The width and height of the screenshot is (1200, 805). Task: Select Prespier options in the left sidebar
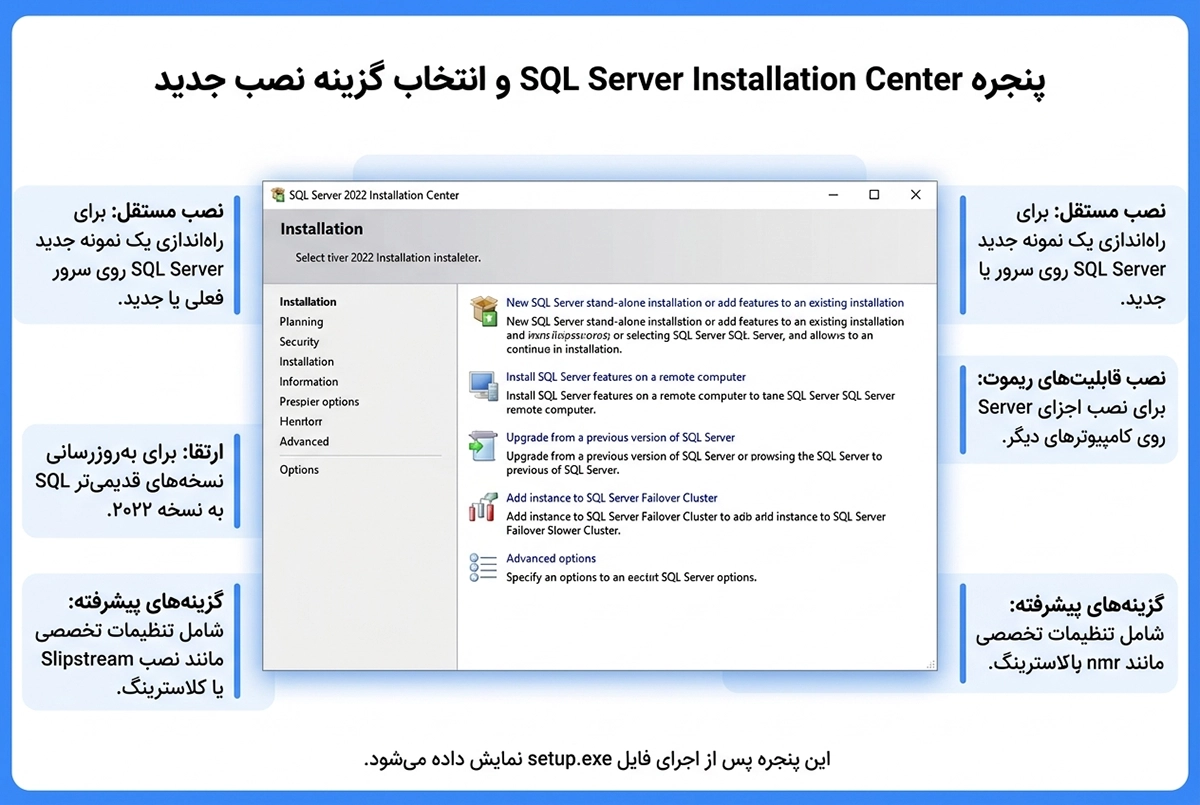pyautogui.click(x=319, y=402)
